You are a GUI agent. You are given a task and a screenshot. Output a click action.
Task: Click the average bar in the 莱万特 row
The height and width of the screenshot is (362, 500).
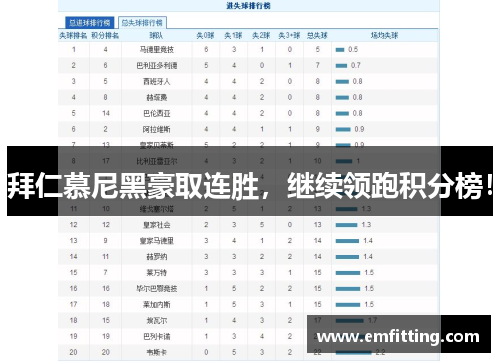(348, 273)
